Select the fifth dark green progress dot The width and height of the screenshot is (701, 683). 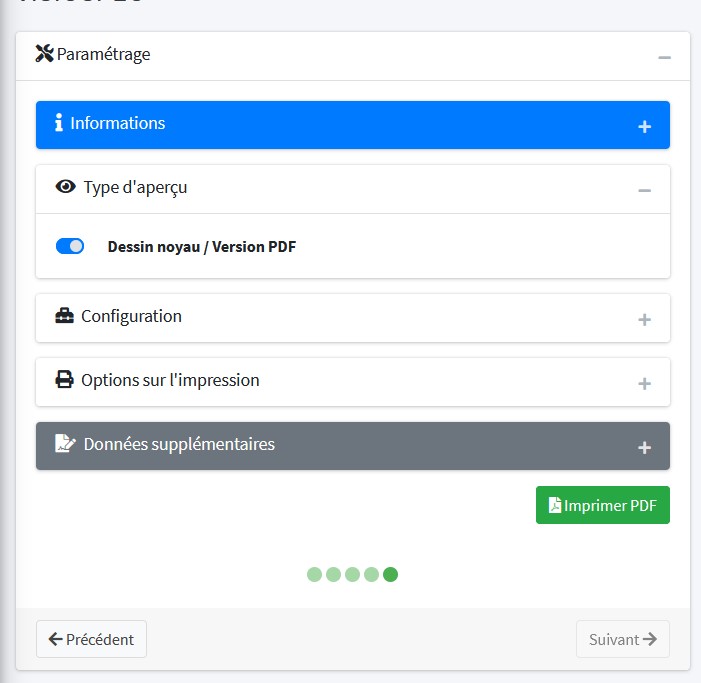tap(390, 574)
